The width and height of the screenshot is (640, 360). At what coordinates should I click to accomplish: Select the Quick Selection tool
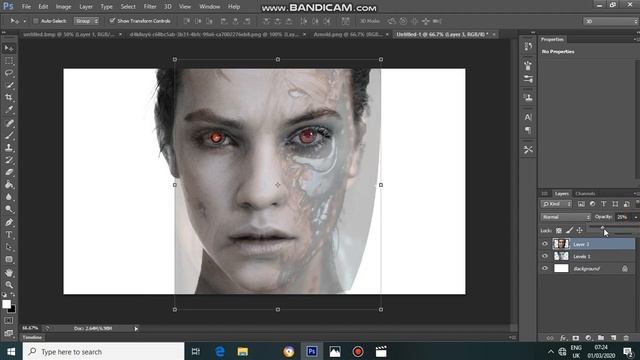[x=9, y=85]
